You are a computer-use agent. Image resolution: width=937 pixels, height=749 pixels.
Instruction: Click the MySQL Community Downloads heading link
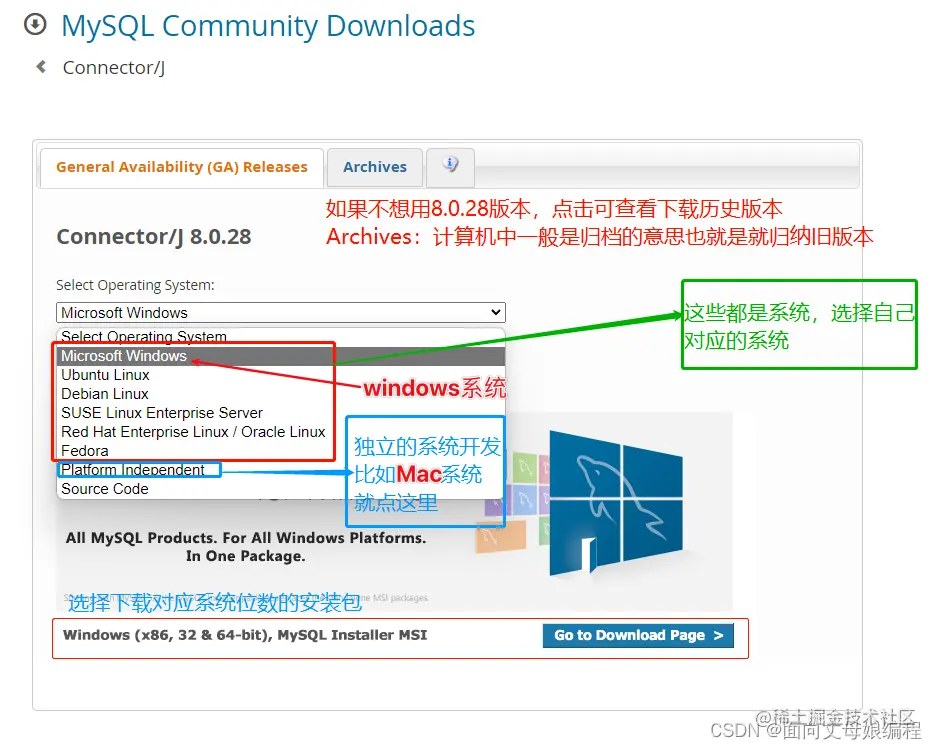click(268, 26)
